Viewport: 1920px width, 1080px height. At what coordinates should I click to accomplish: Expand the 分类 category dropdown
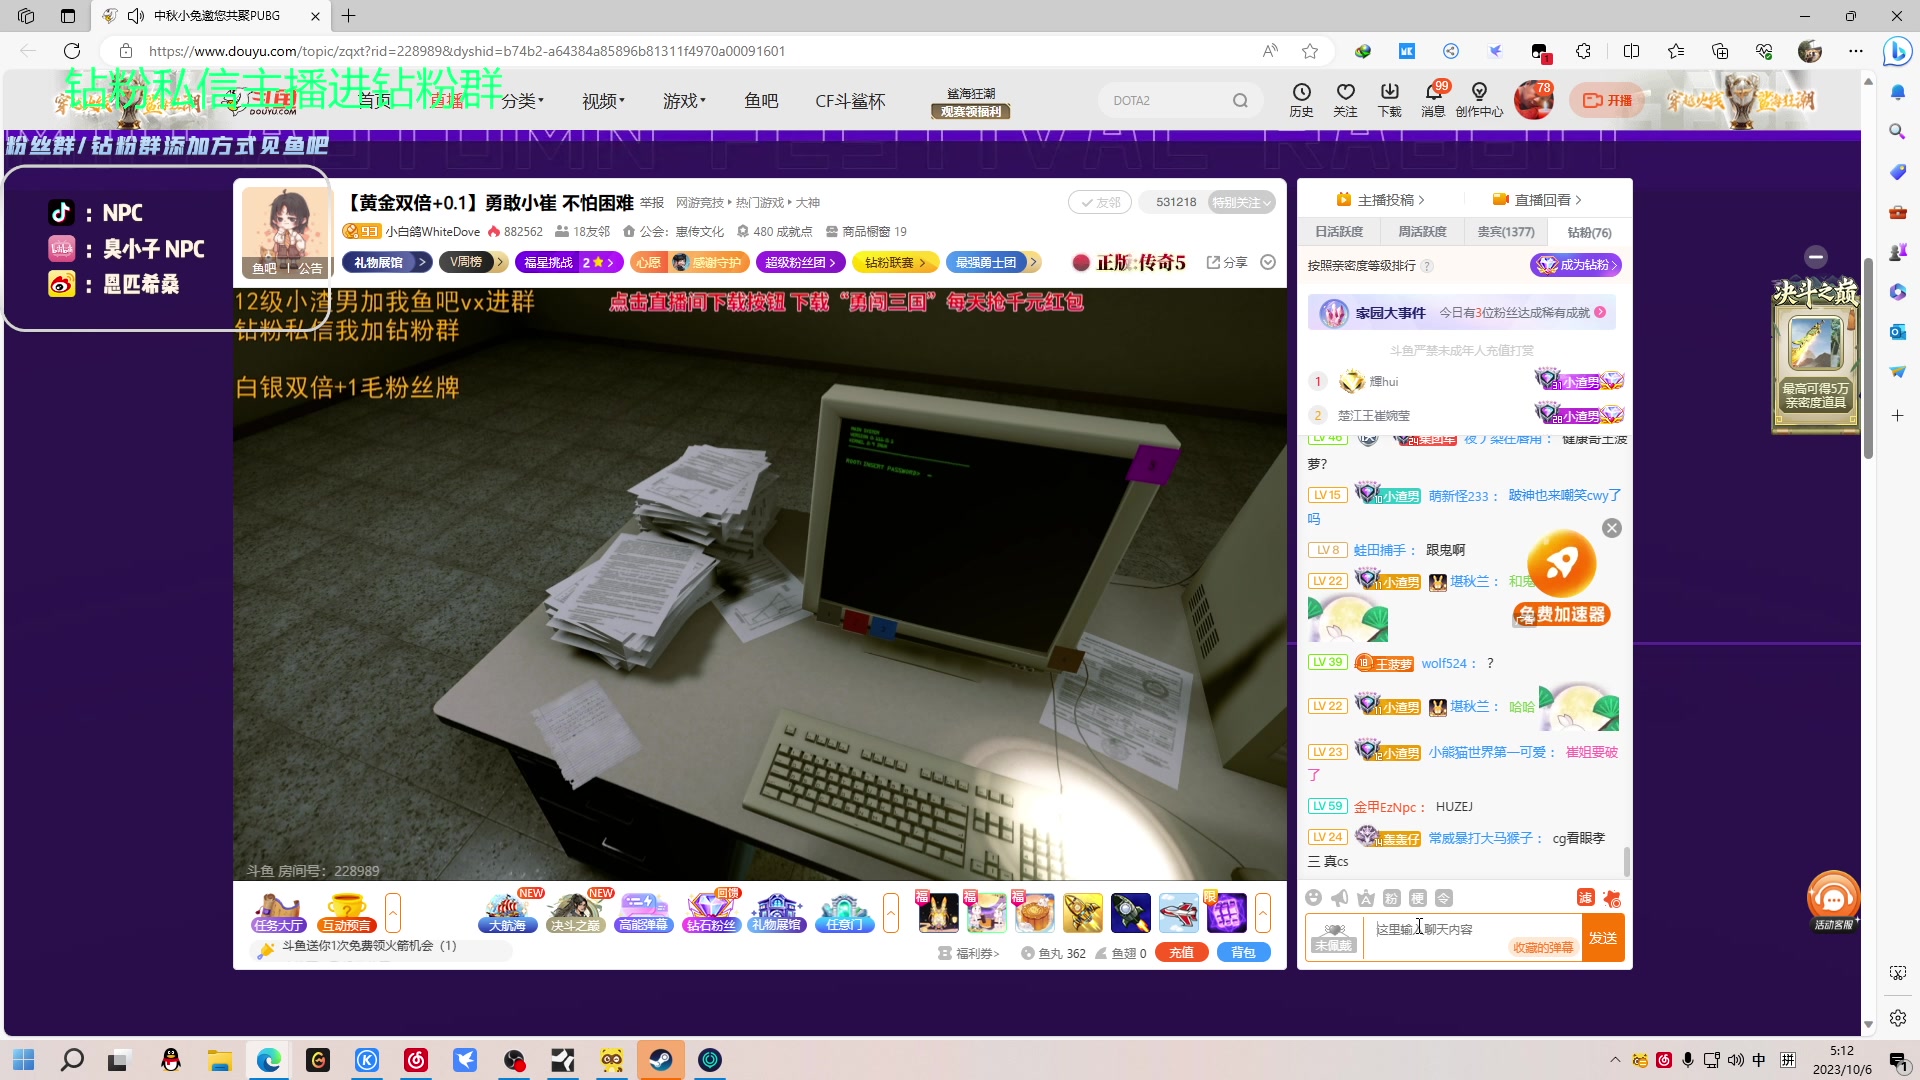(522, 101)
